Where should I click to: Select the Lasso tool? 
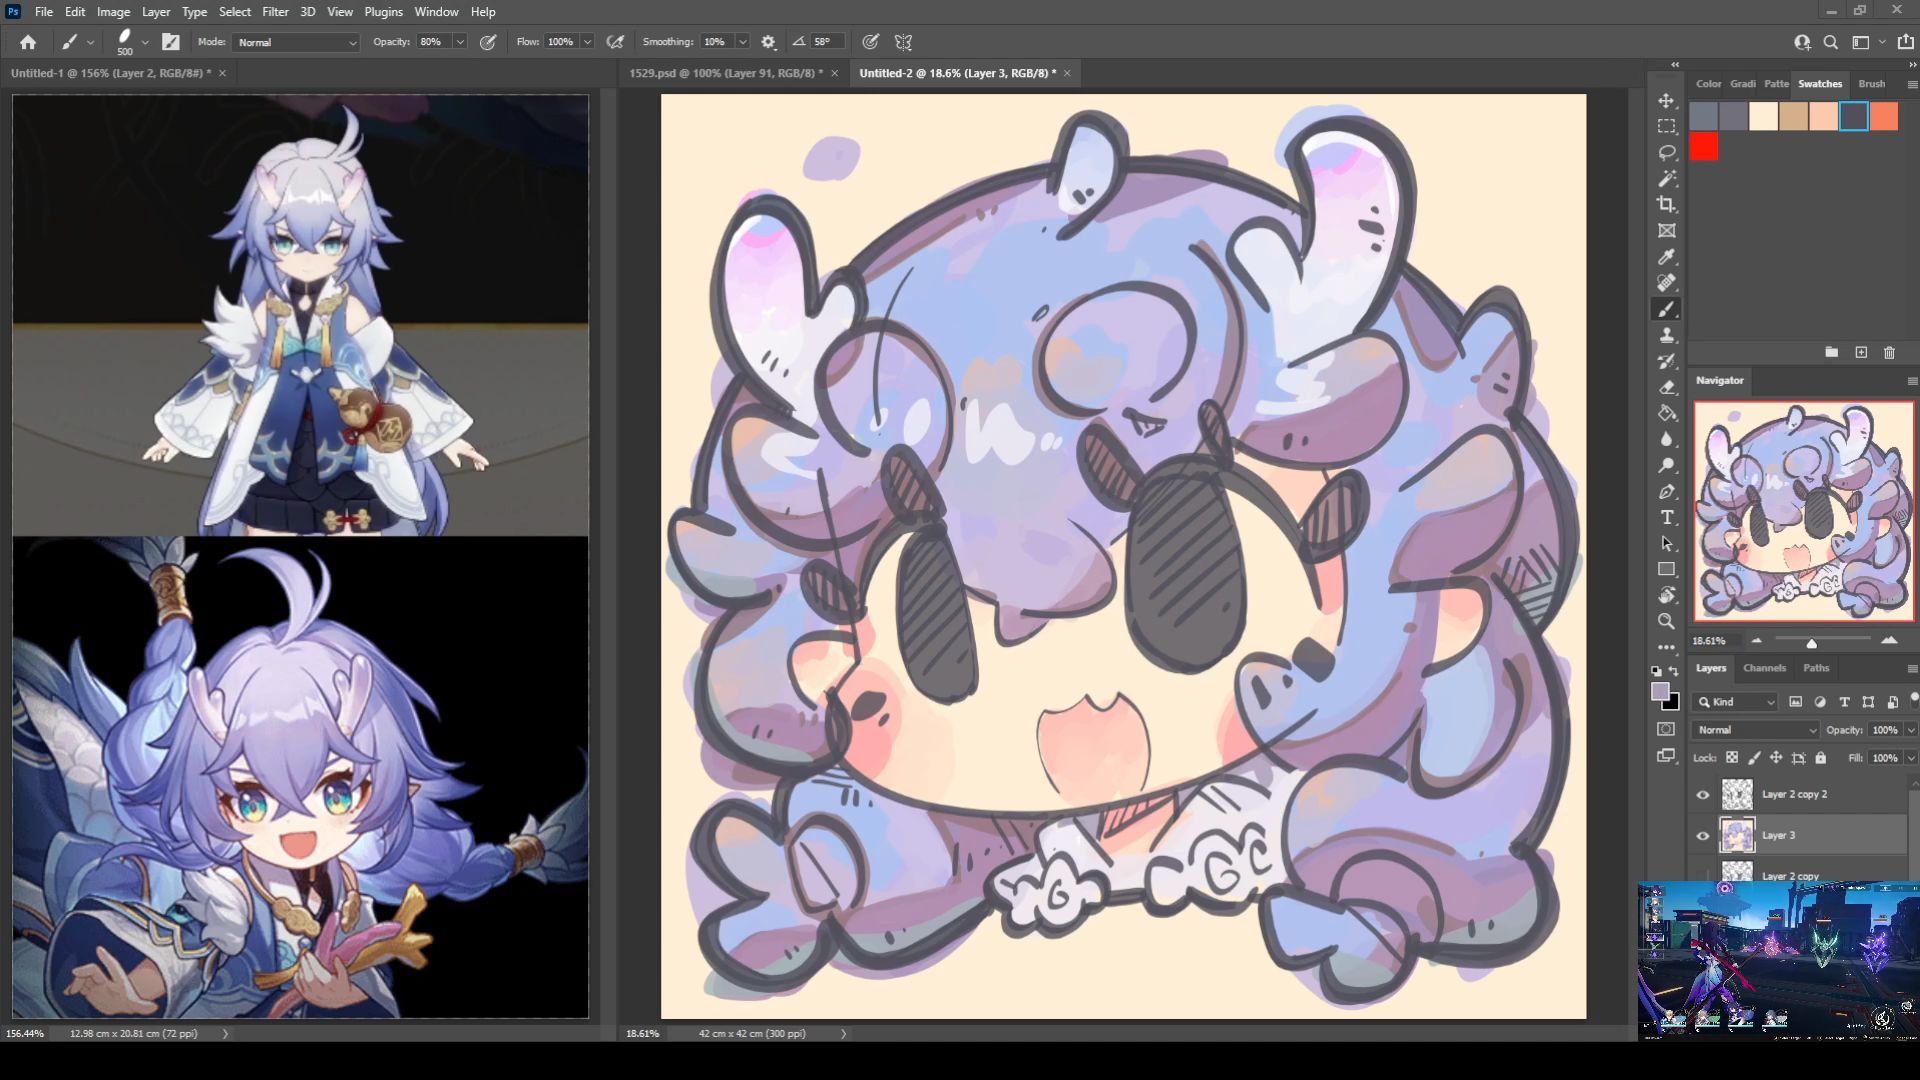click(x=1666, y=153)
